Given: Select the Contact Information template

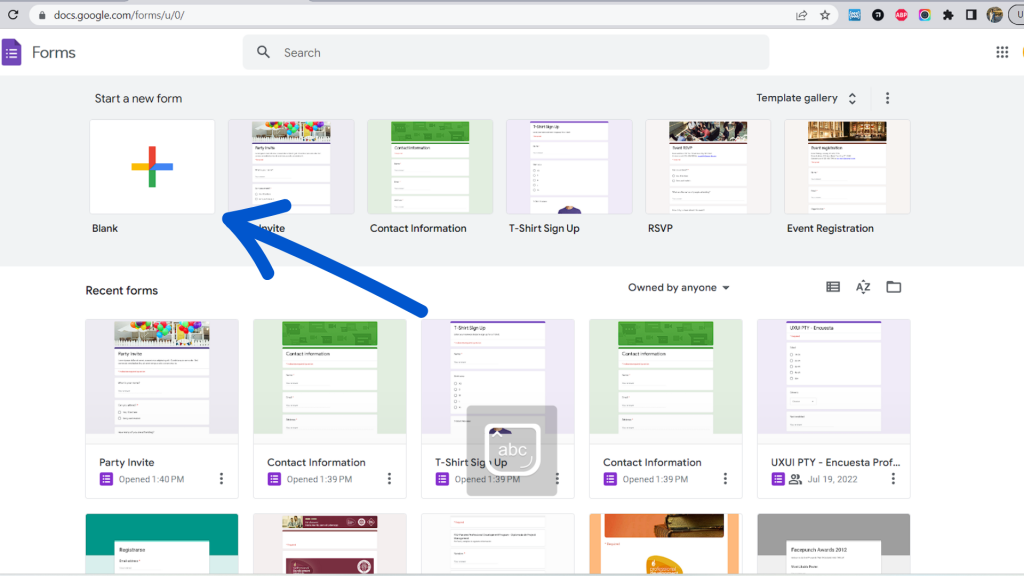Looking at the screenshot, I should tap(430, 166).
